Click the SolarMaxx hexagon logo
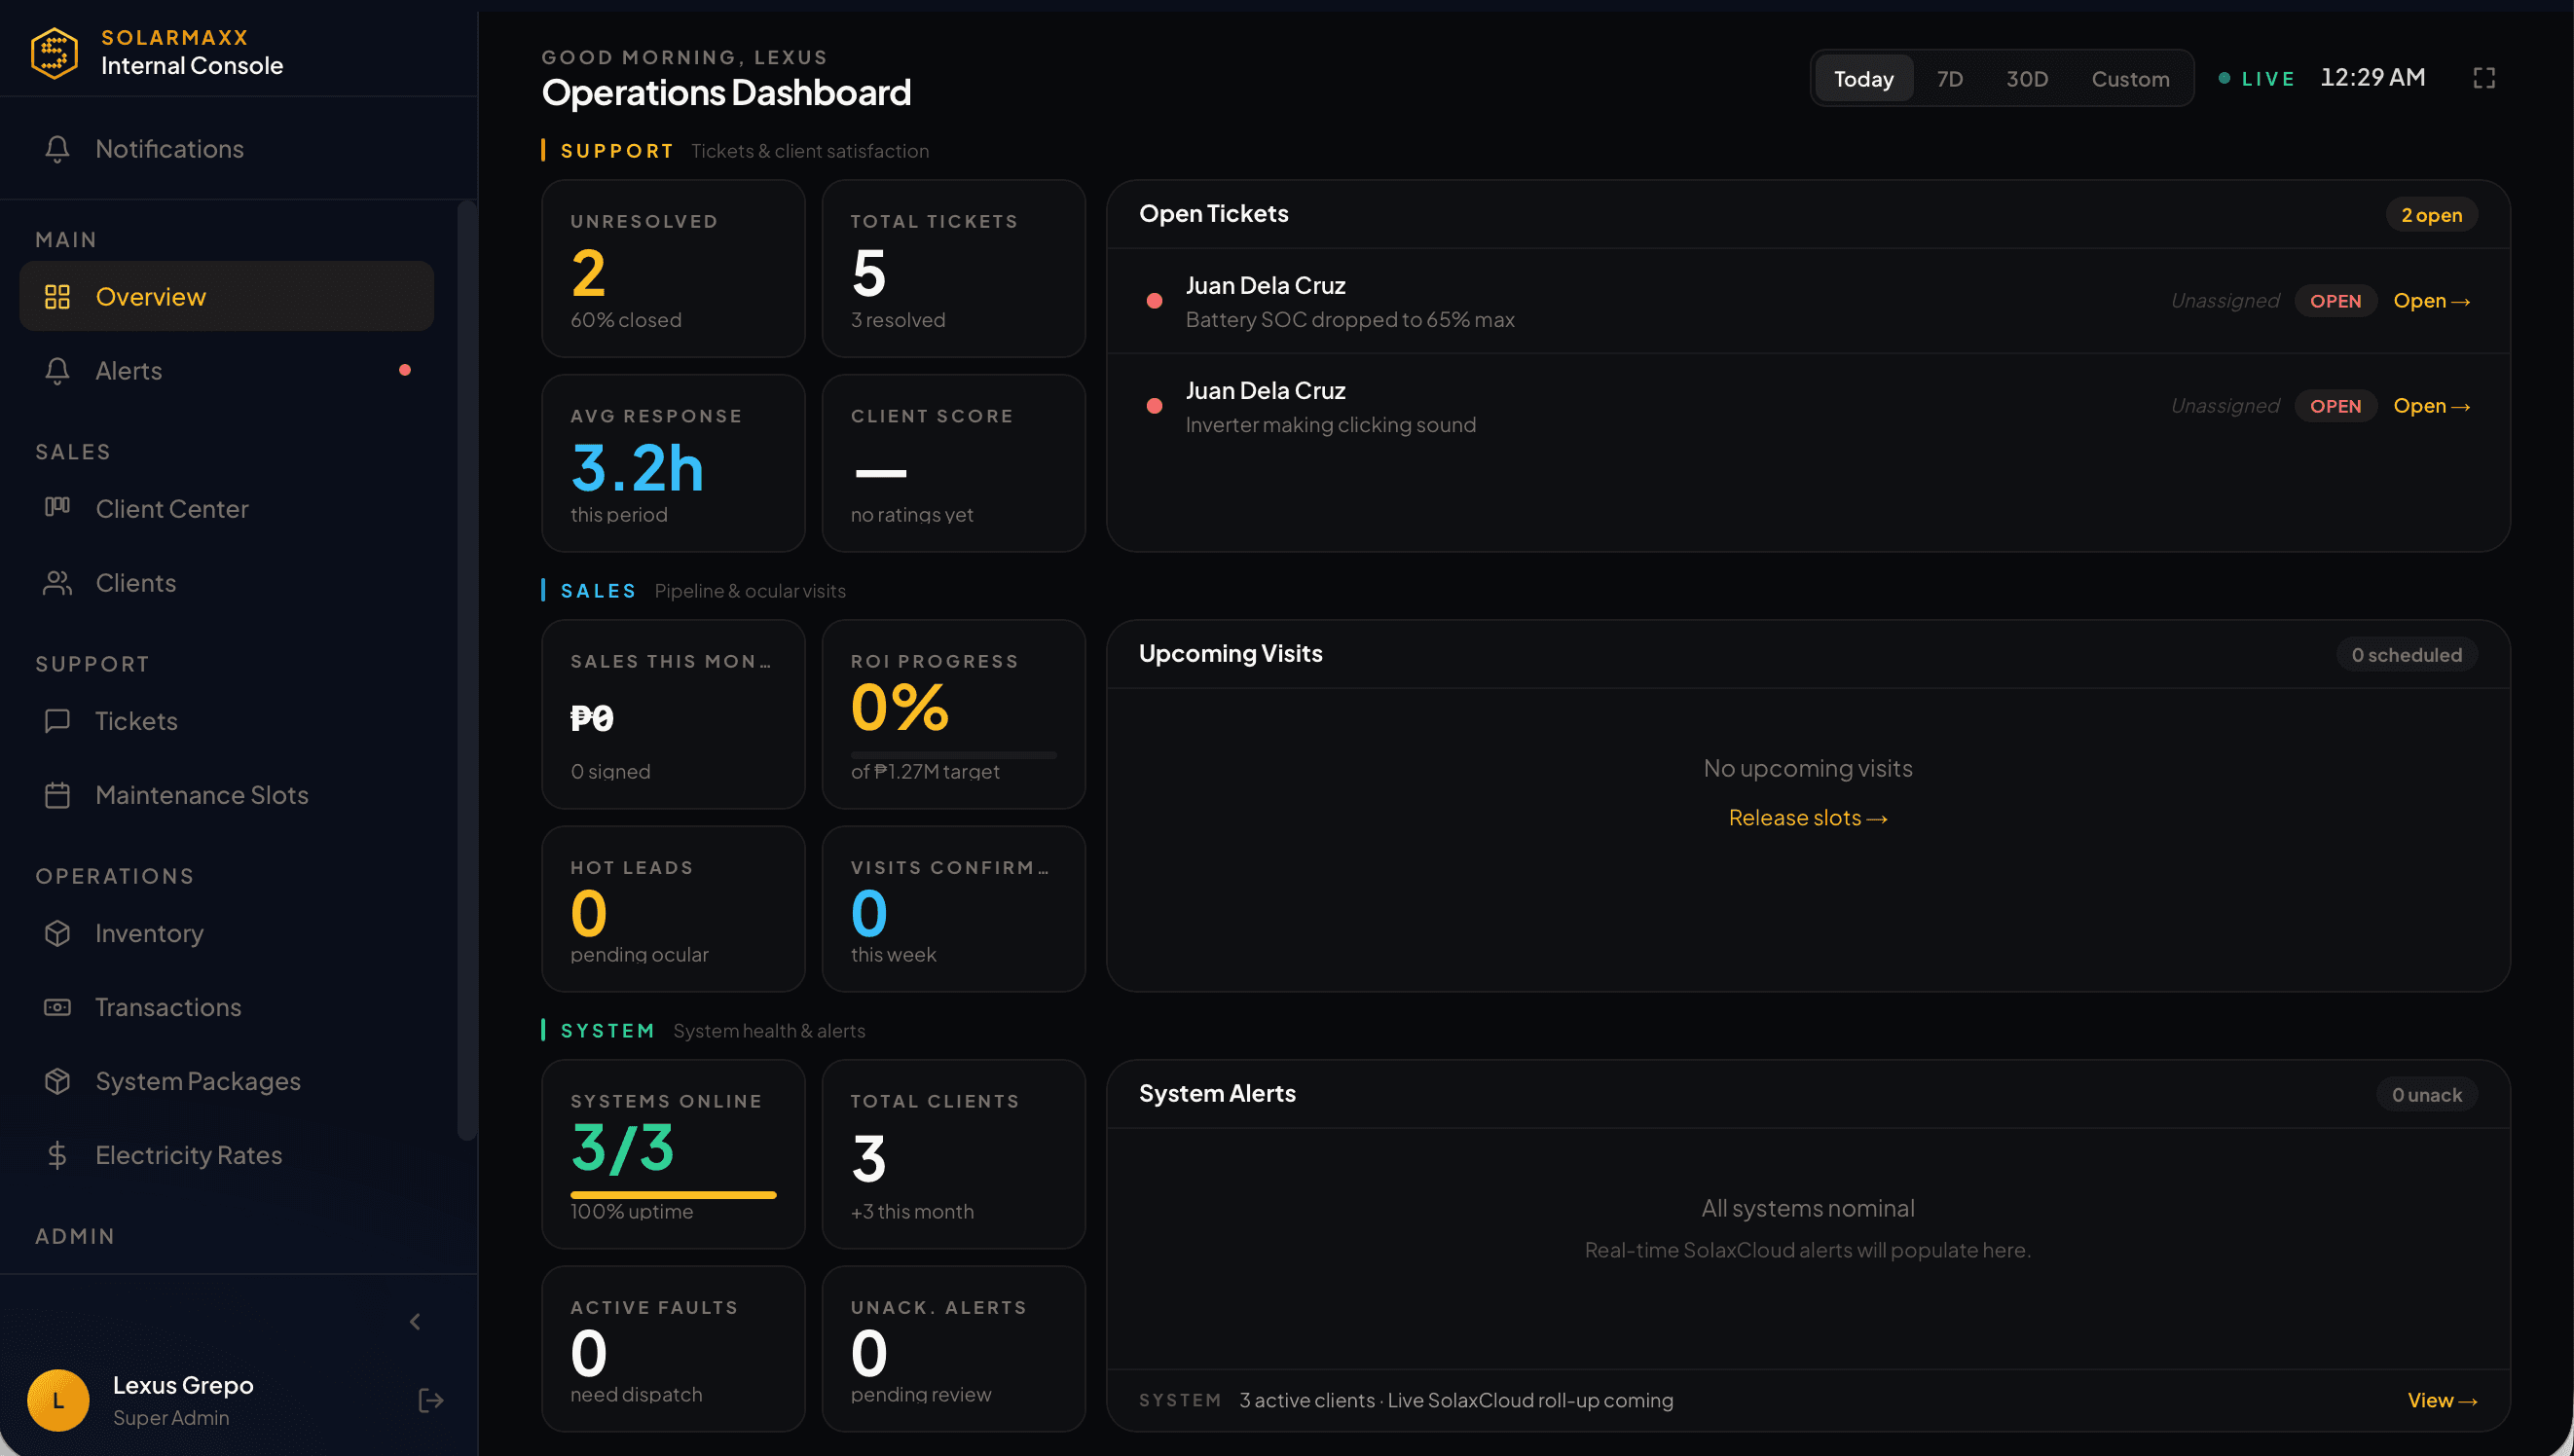Image resolution: width=2574 pixels, height=1456 pixels. [54, 52]
